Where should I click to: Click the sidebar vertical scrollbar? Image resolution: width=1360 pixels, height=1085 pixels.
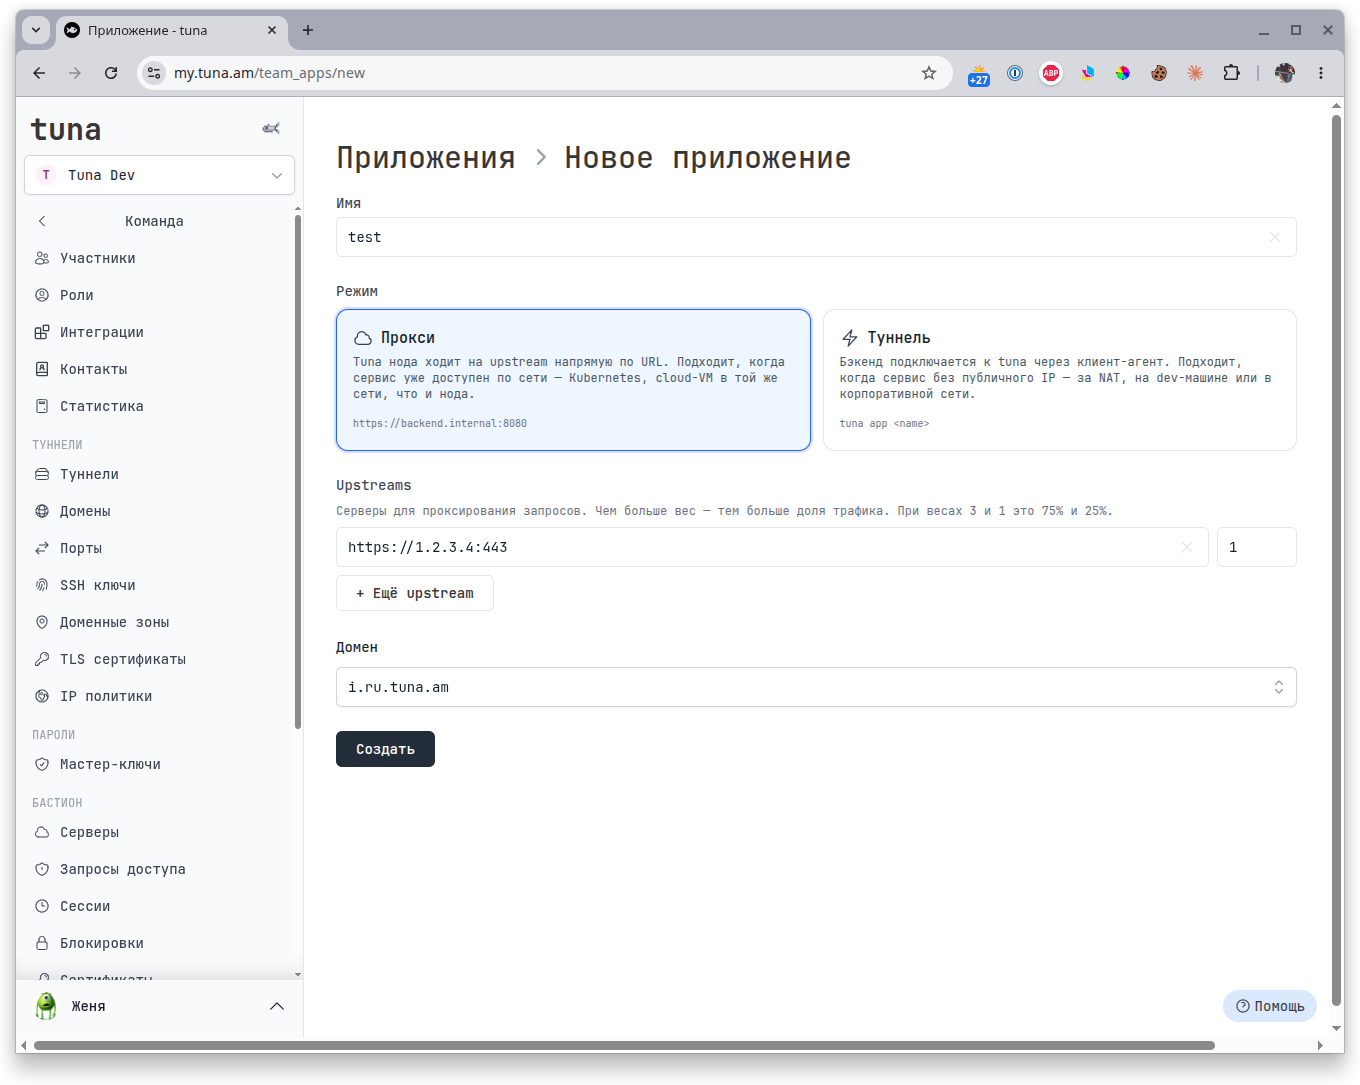click(x=298, y=472)
